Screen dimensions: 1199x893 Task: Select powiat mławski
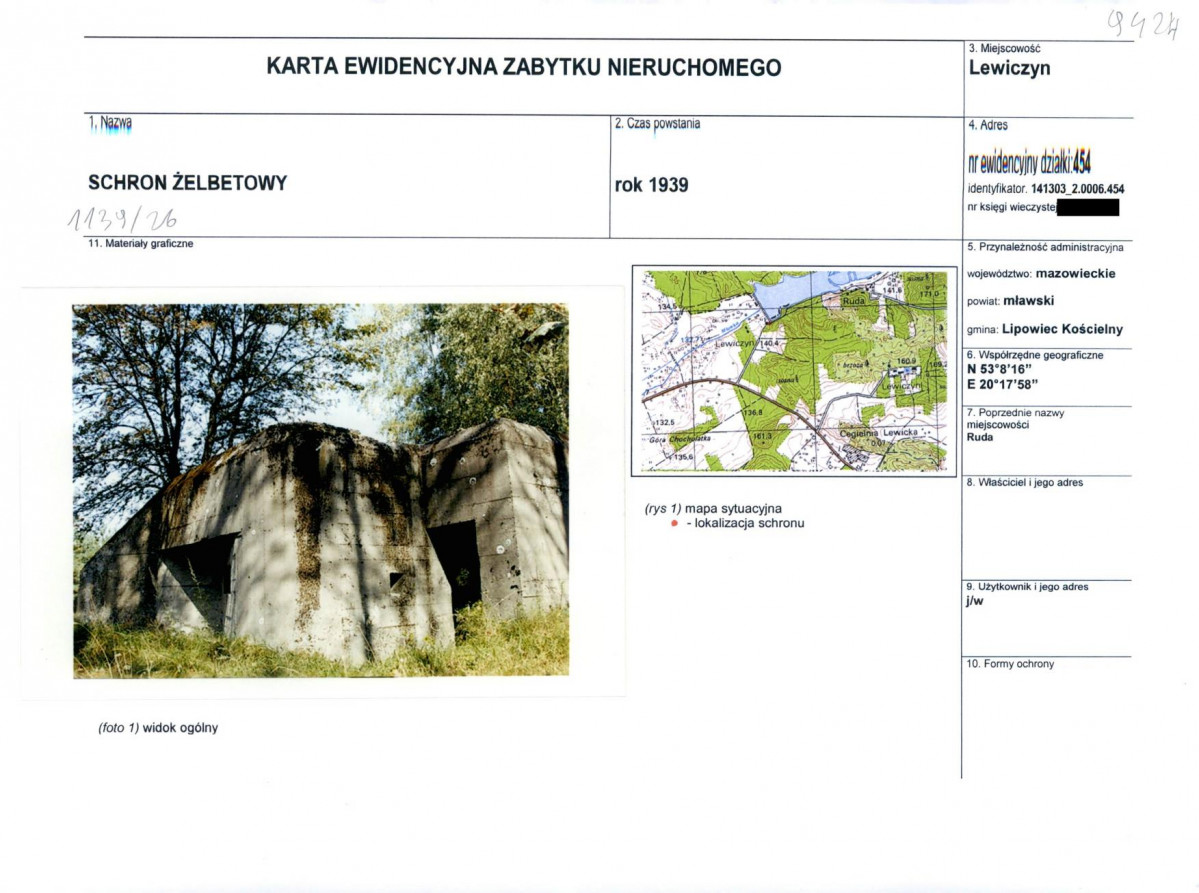tap(1010, 300)
